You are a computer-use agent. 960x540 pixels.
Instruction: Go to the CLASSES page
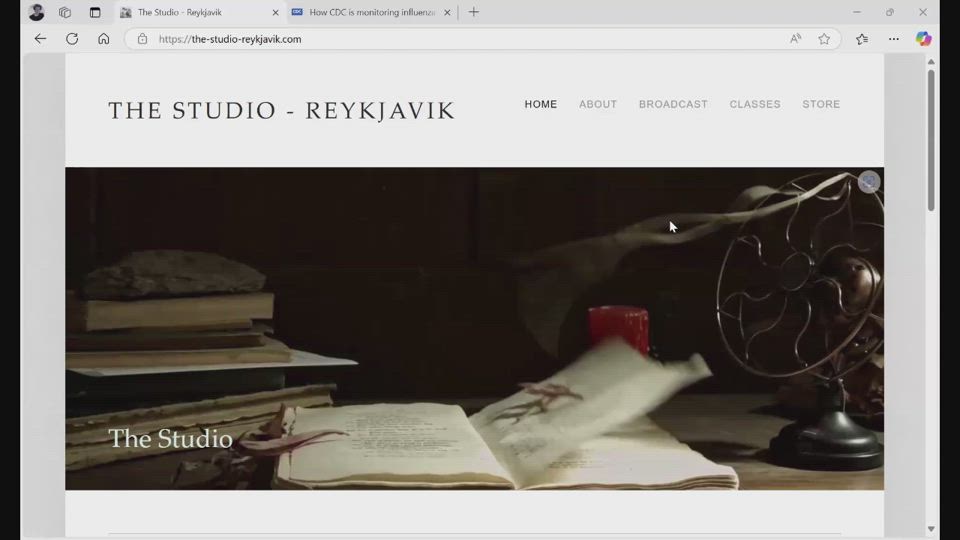pos(755,104)
